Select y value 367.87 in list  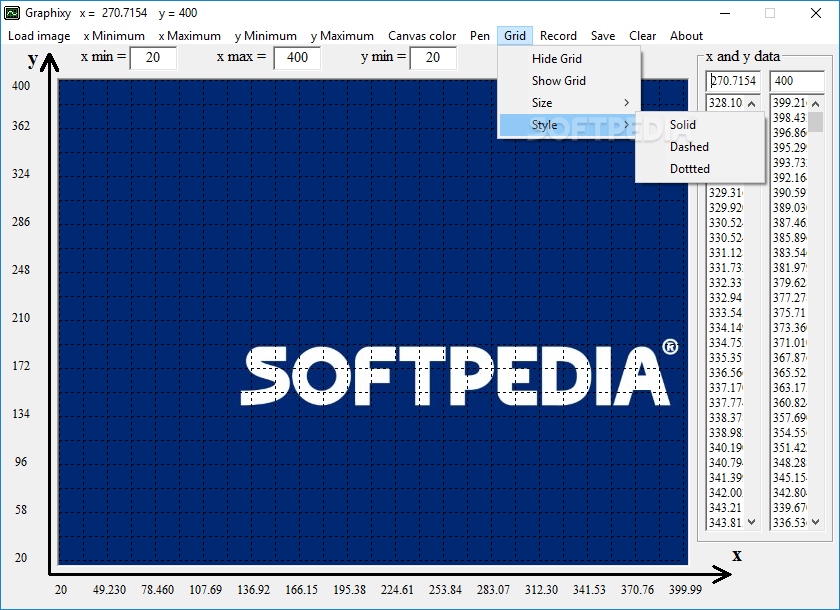[x=790, y=358]
